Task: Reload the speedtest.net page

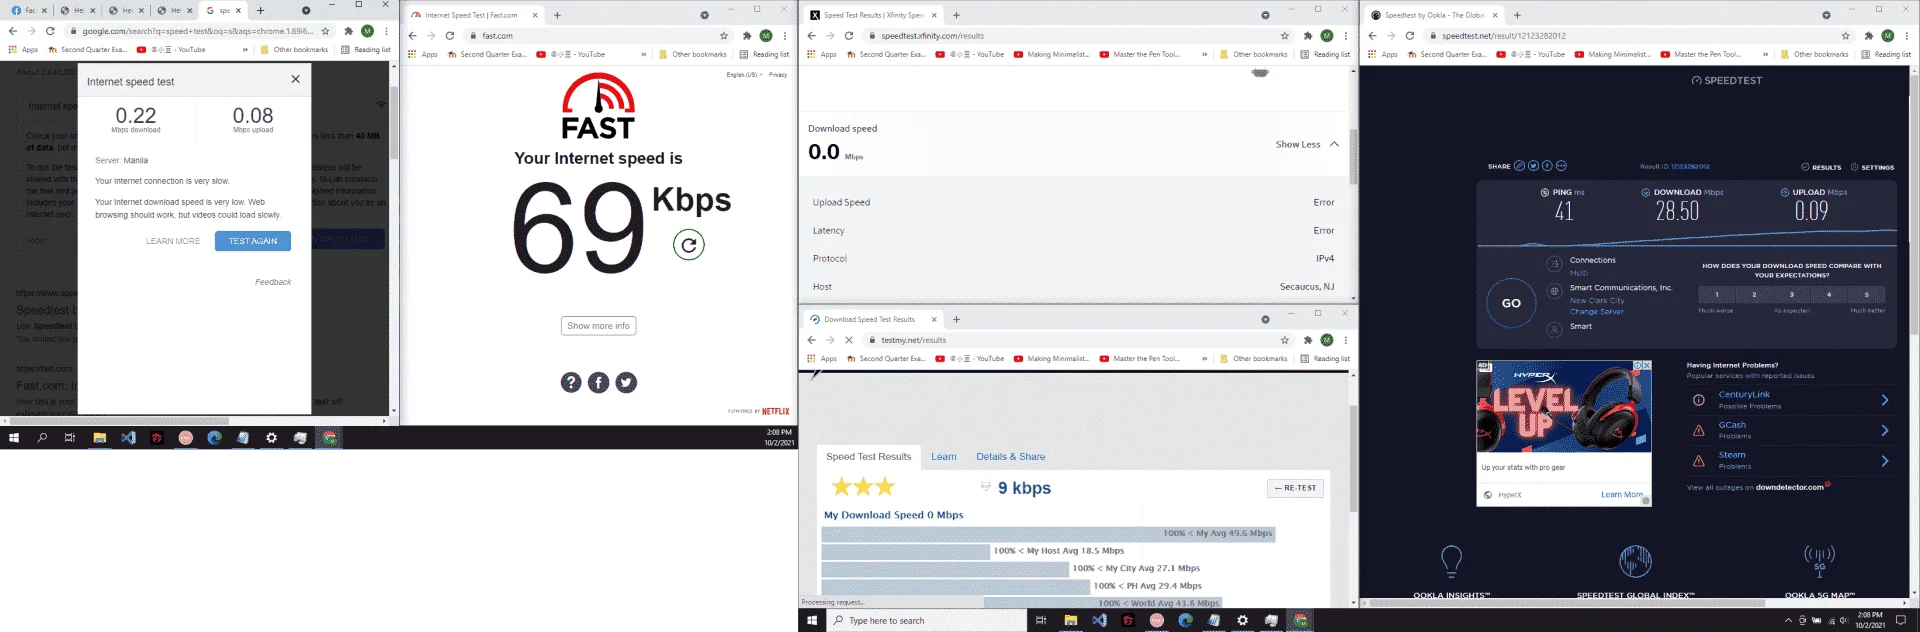Action: point(1410,35)
